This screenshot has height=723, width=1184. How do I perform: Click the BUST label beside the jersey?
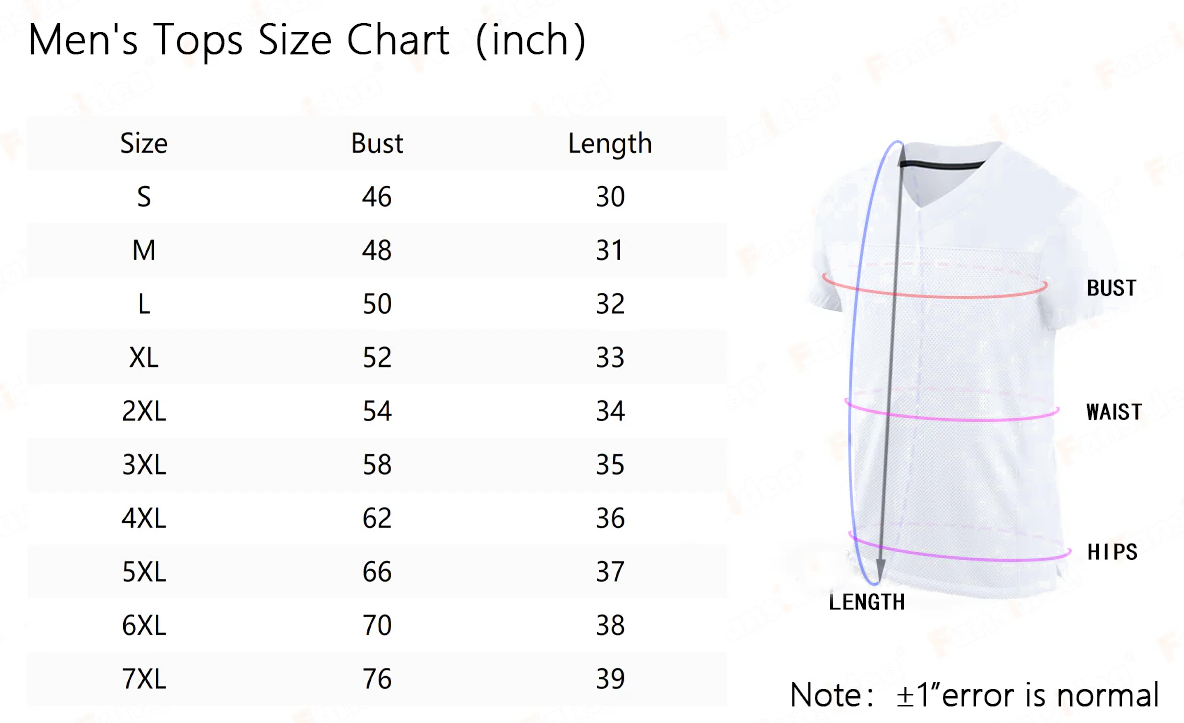(x=1112, y=288)
